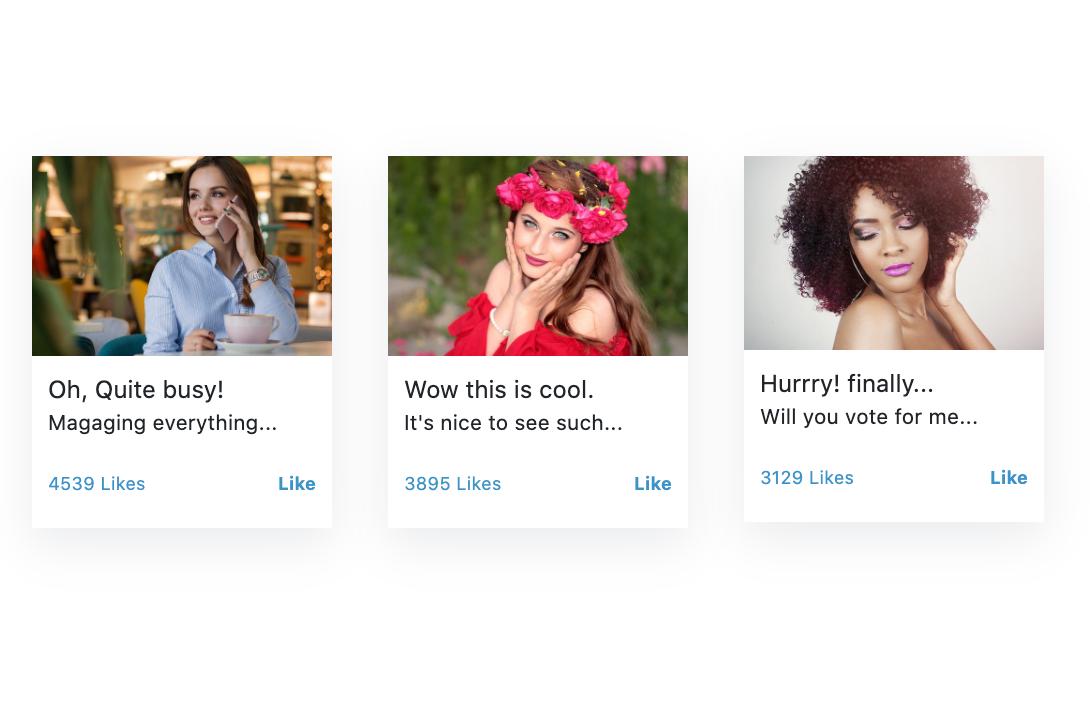The width and height of the screenshot is (1090, 706).
Task: Click the coffee cup in the first photo
Action: point(250,329)
